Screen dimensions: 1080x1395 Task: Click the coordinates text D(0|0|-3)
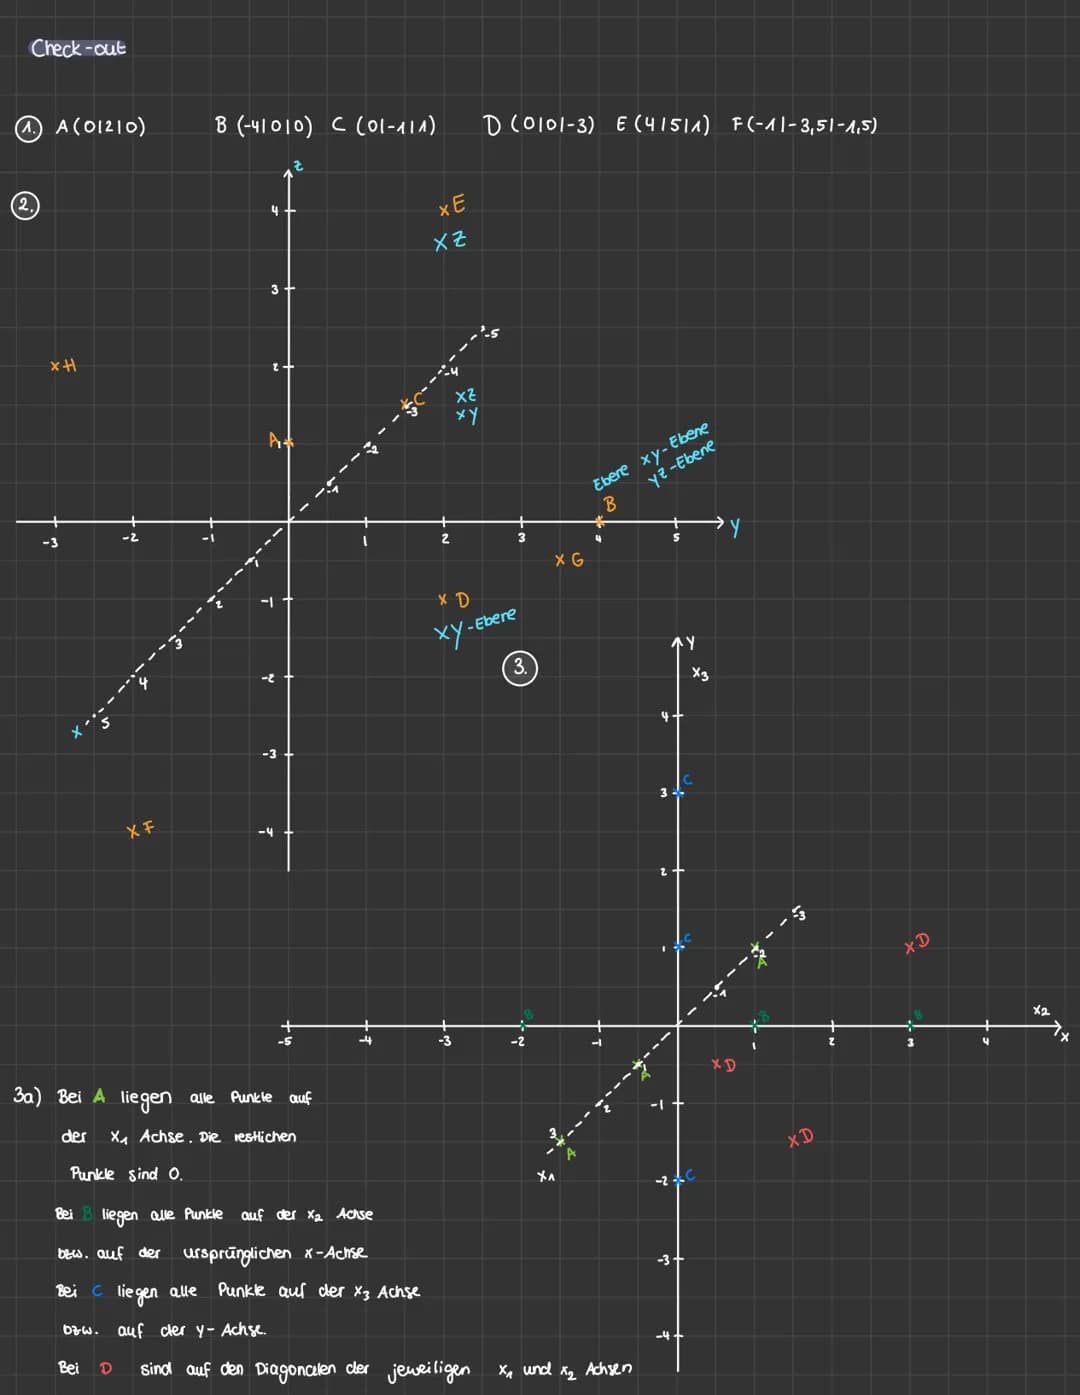click(x=538, y=125)
